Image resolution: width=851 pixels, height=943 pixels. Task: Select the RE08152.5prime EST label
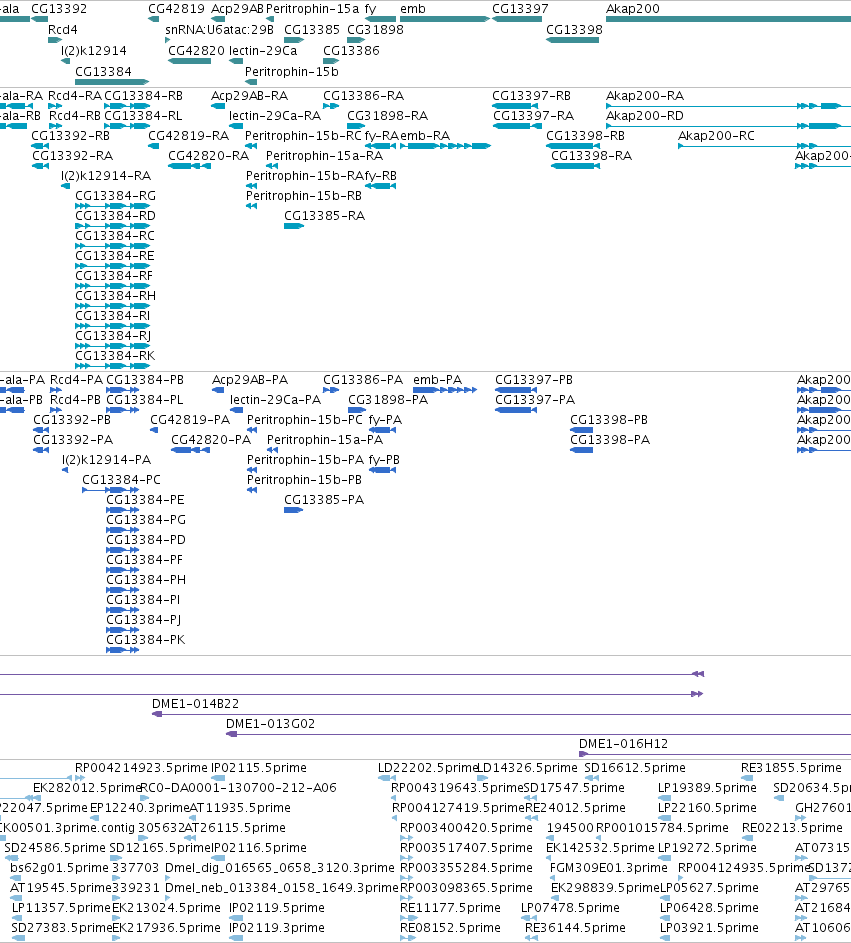(x=450, y=927)
